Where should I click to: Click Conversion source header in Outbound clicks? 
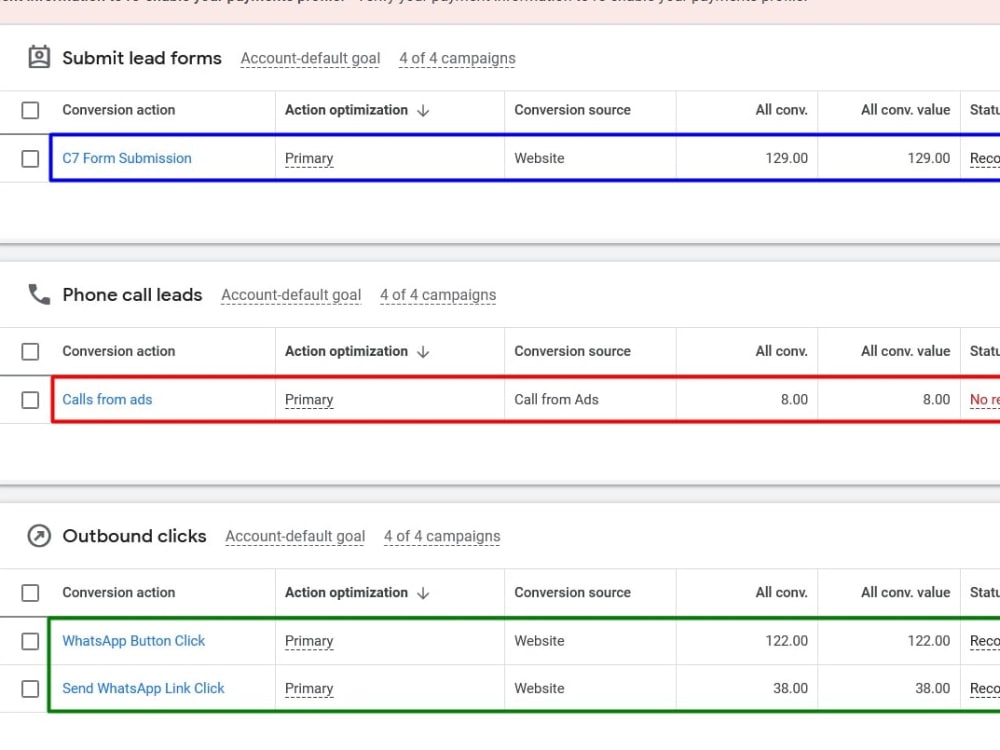coord(573,592)
